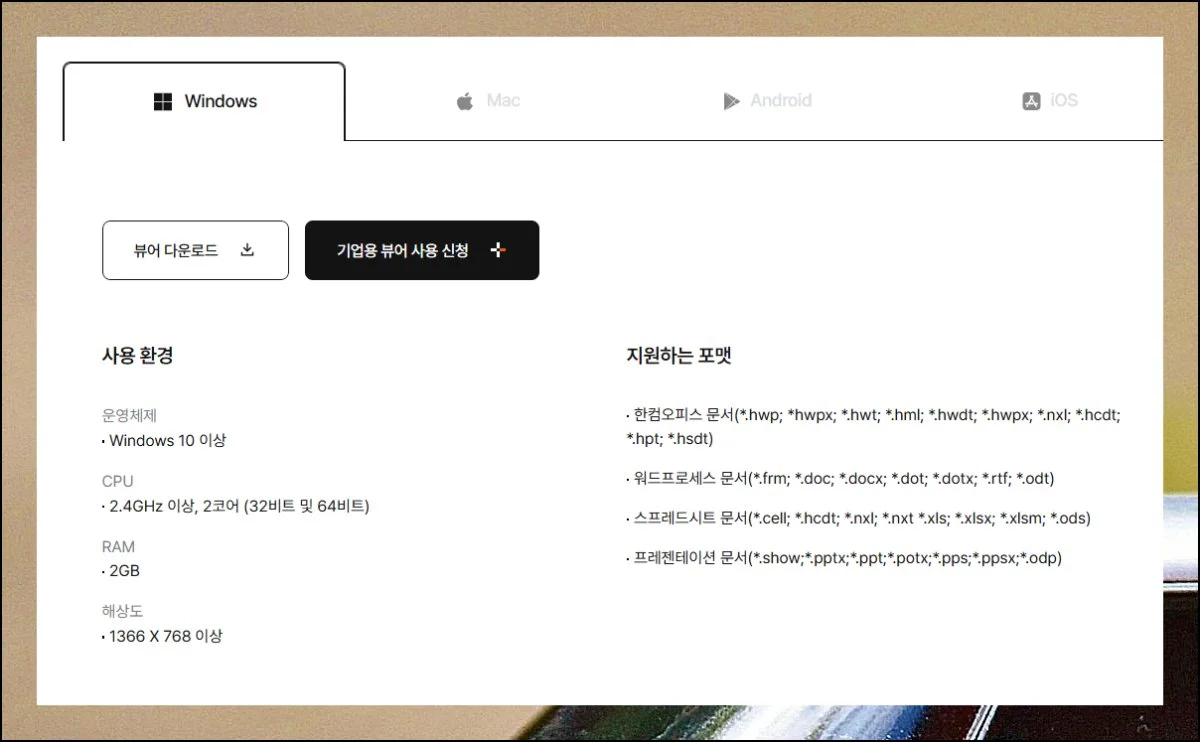1200x742 pixels.
Task: Click the 사용 환경 heading
Action: pos(138,355)
